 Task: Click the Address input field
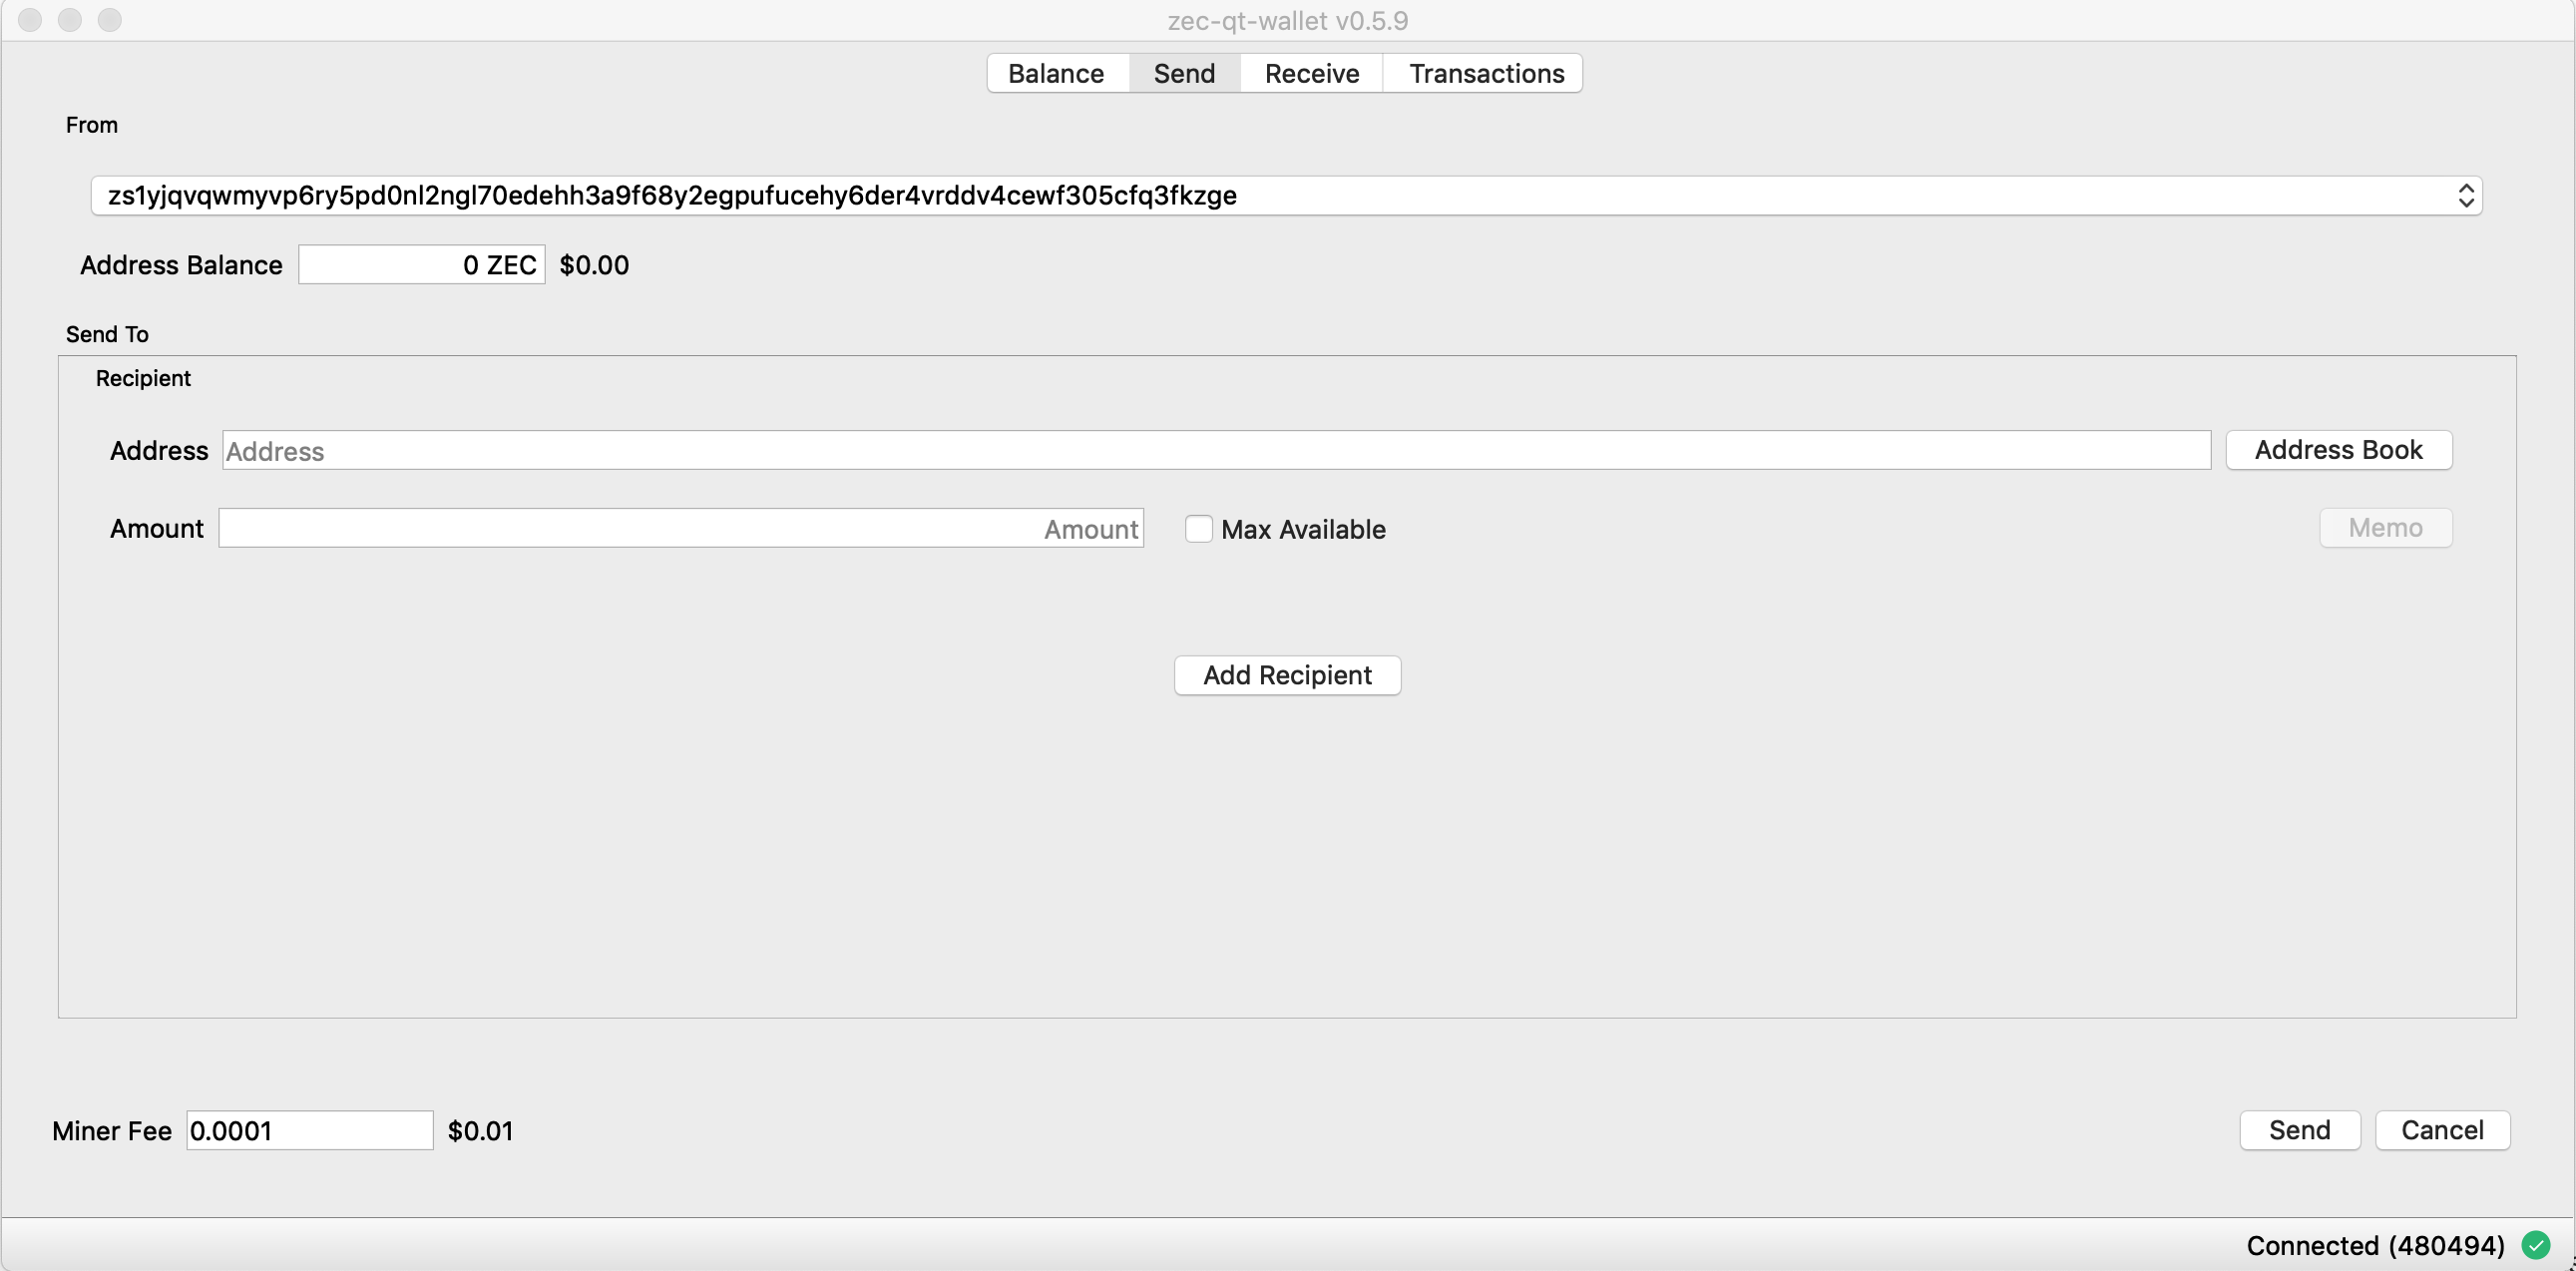point(1216,448)
